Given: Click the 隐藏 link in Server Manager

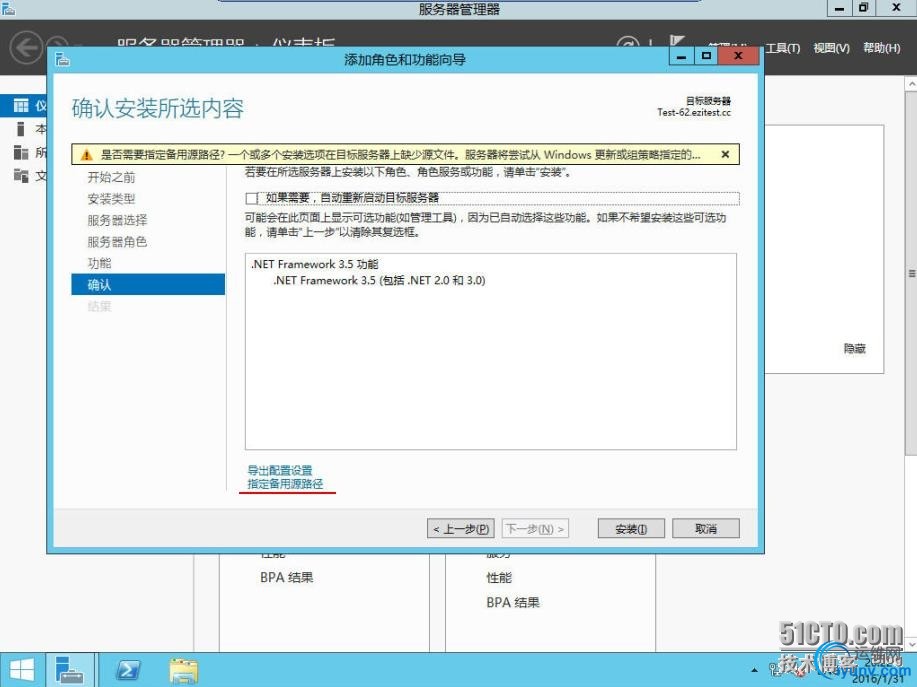Looking at the screenshot, I should point(854,348).
